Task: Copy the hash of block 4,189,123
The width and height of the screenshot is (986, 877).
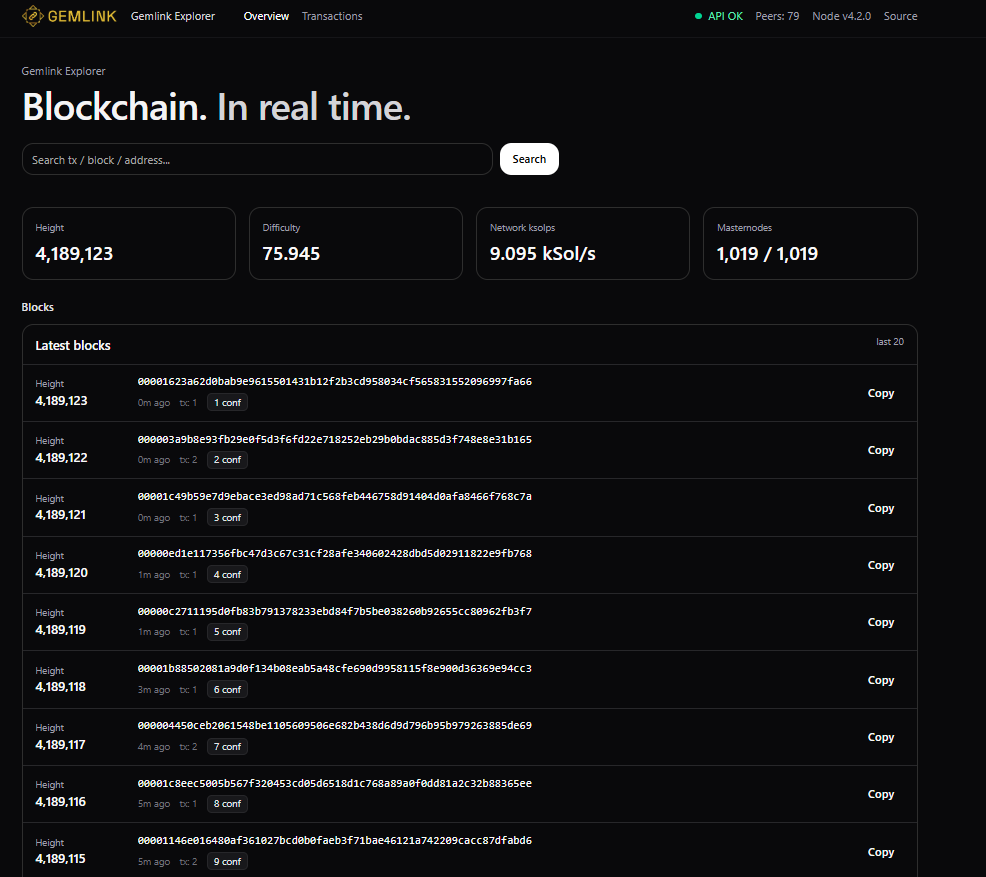Action: click(x=880, y=393)
